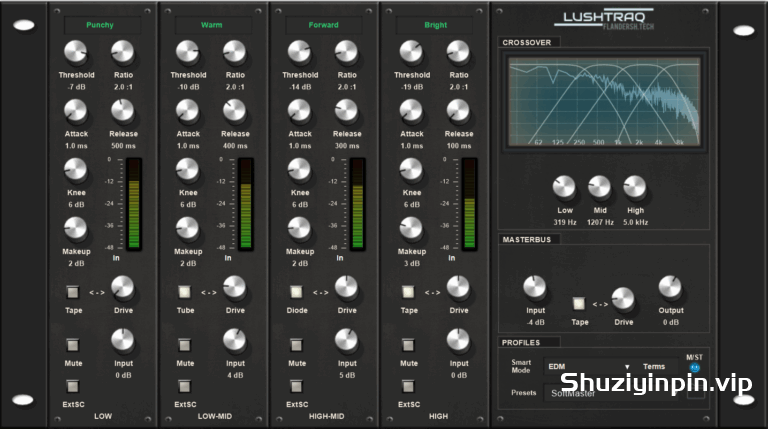Click the HIGH band Knee knob
The image size is (768, 429).
click(x=410, y=169)
